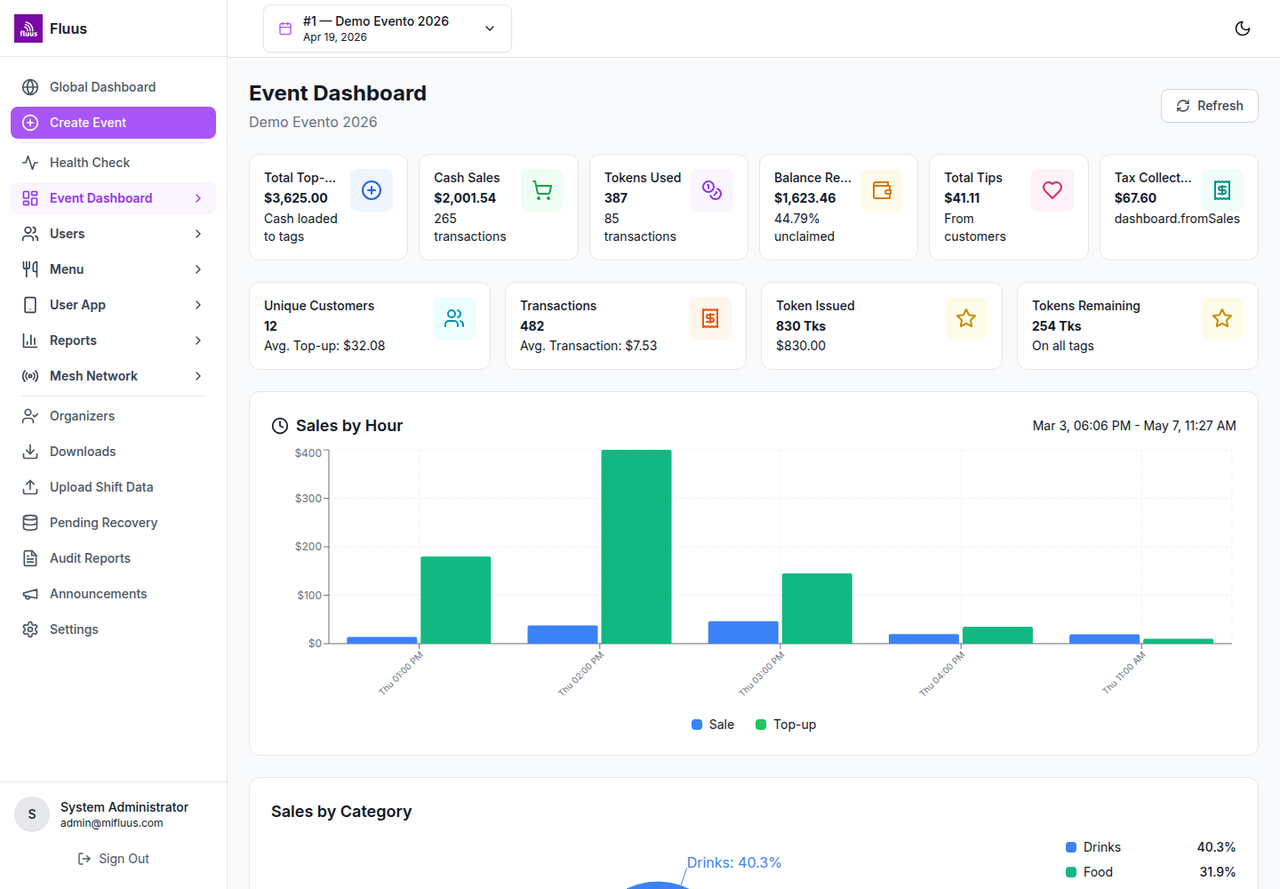Click the Sales by Hour clock icon

280,426
